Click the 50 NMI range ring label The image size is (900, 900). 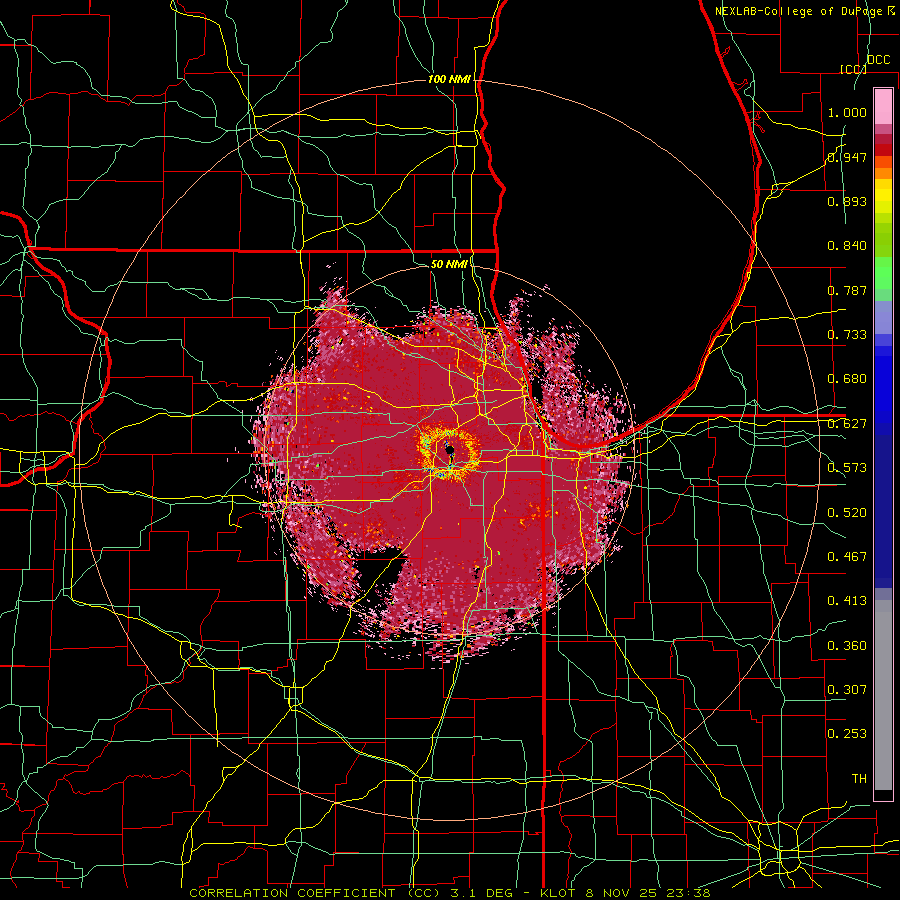(449, 264)
